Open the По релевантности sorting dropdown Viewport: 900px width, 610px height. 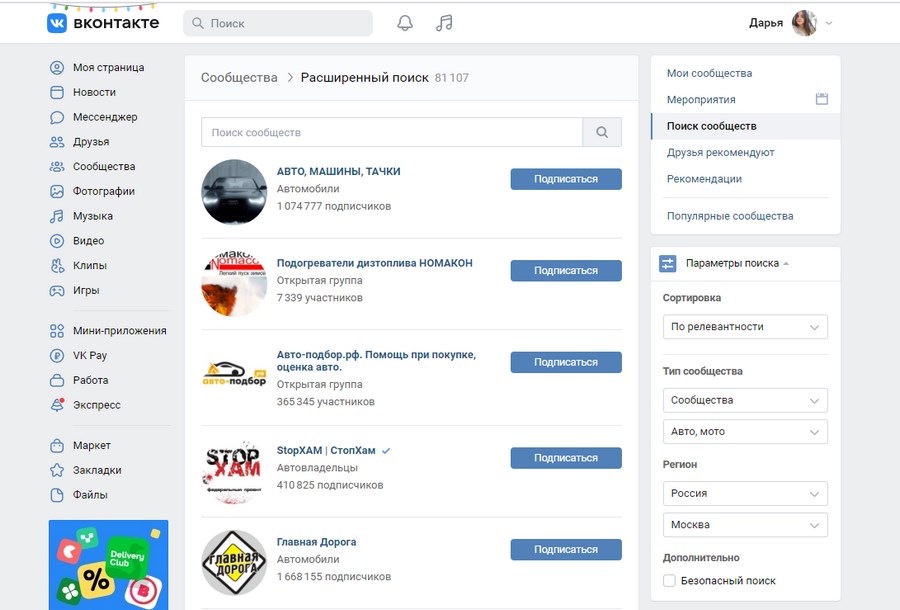click(x=745, y=327)
